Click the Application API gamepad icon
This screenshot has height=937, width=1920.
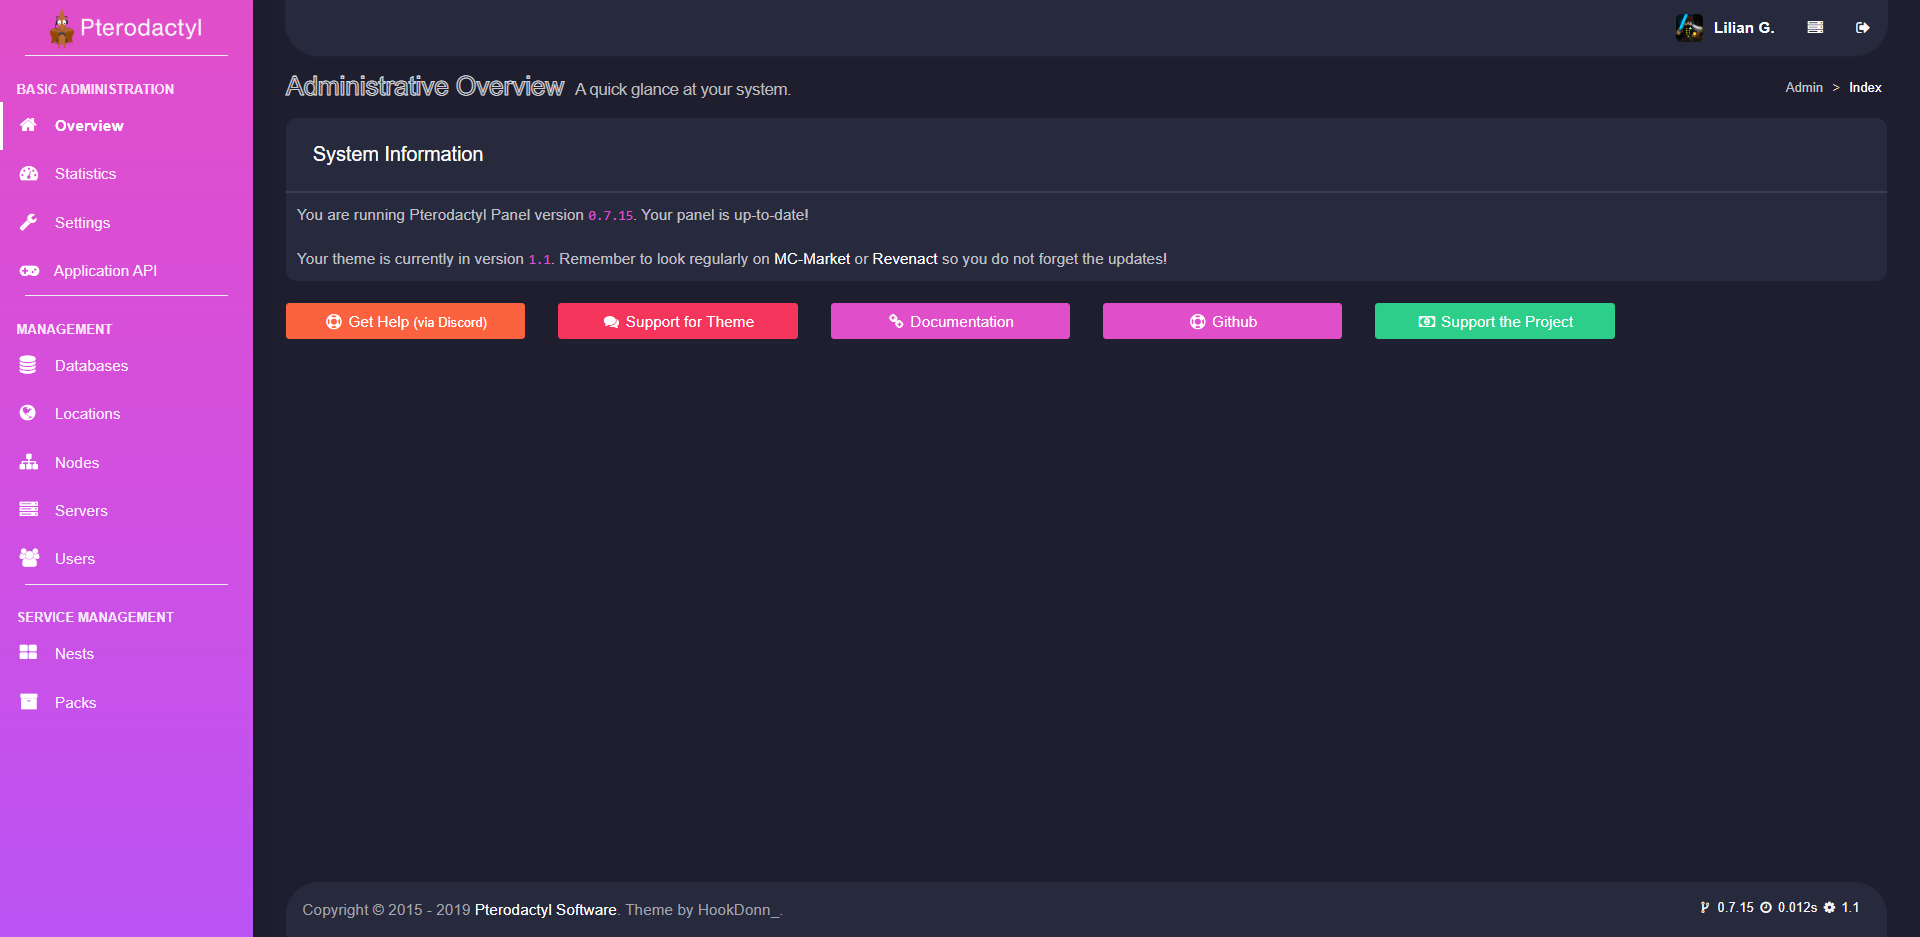pos(29,271)
